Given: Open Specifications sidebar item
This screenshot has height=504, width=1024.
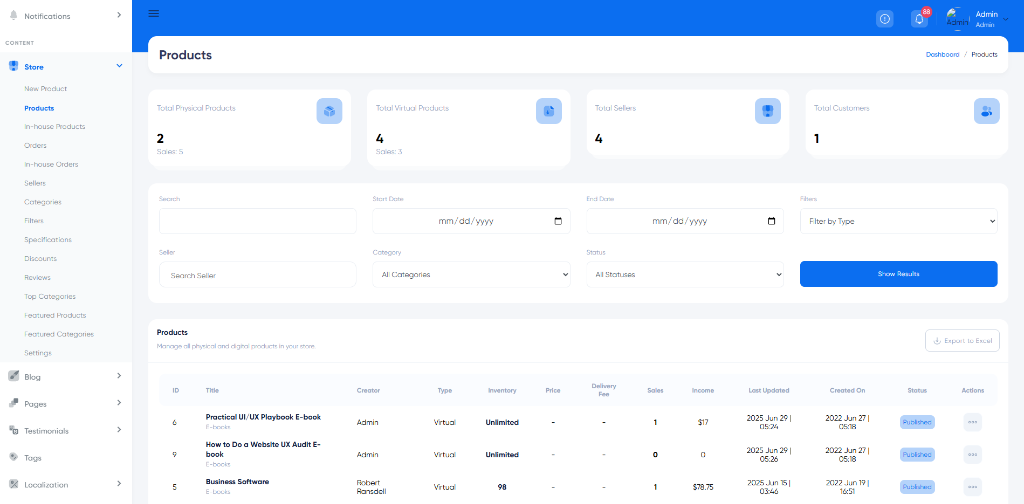Looking at the screenshot, I should [x=48, y=240].
